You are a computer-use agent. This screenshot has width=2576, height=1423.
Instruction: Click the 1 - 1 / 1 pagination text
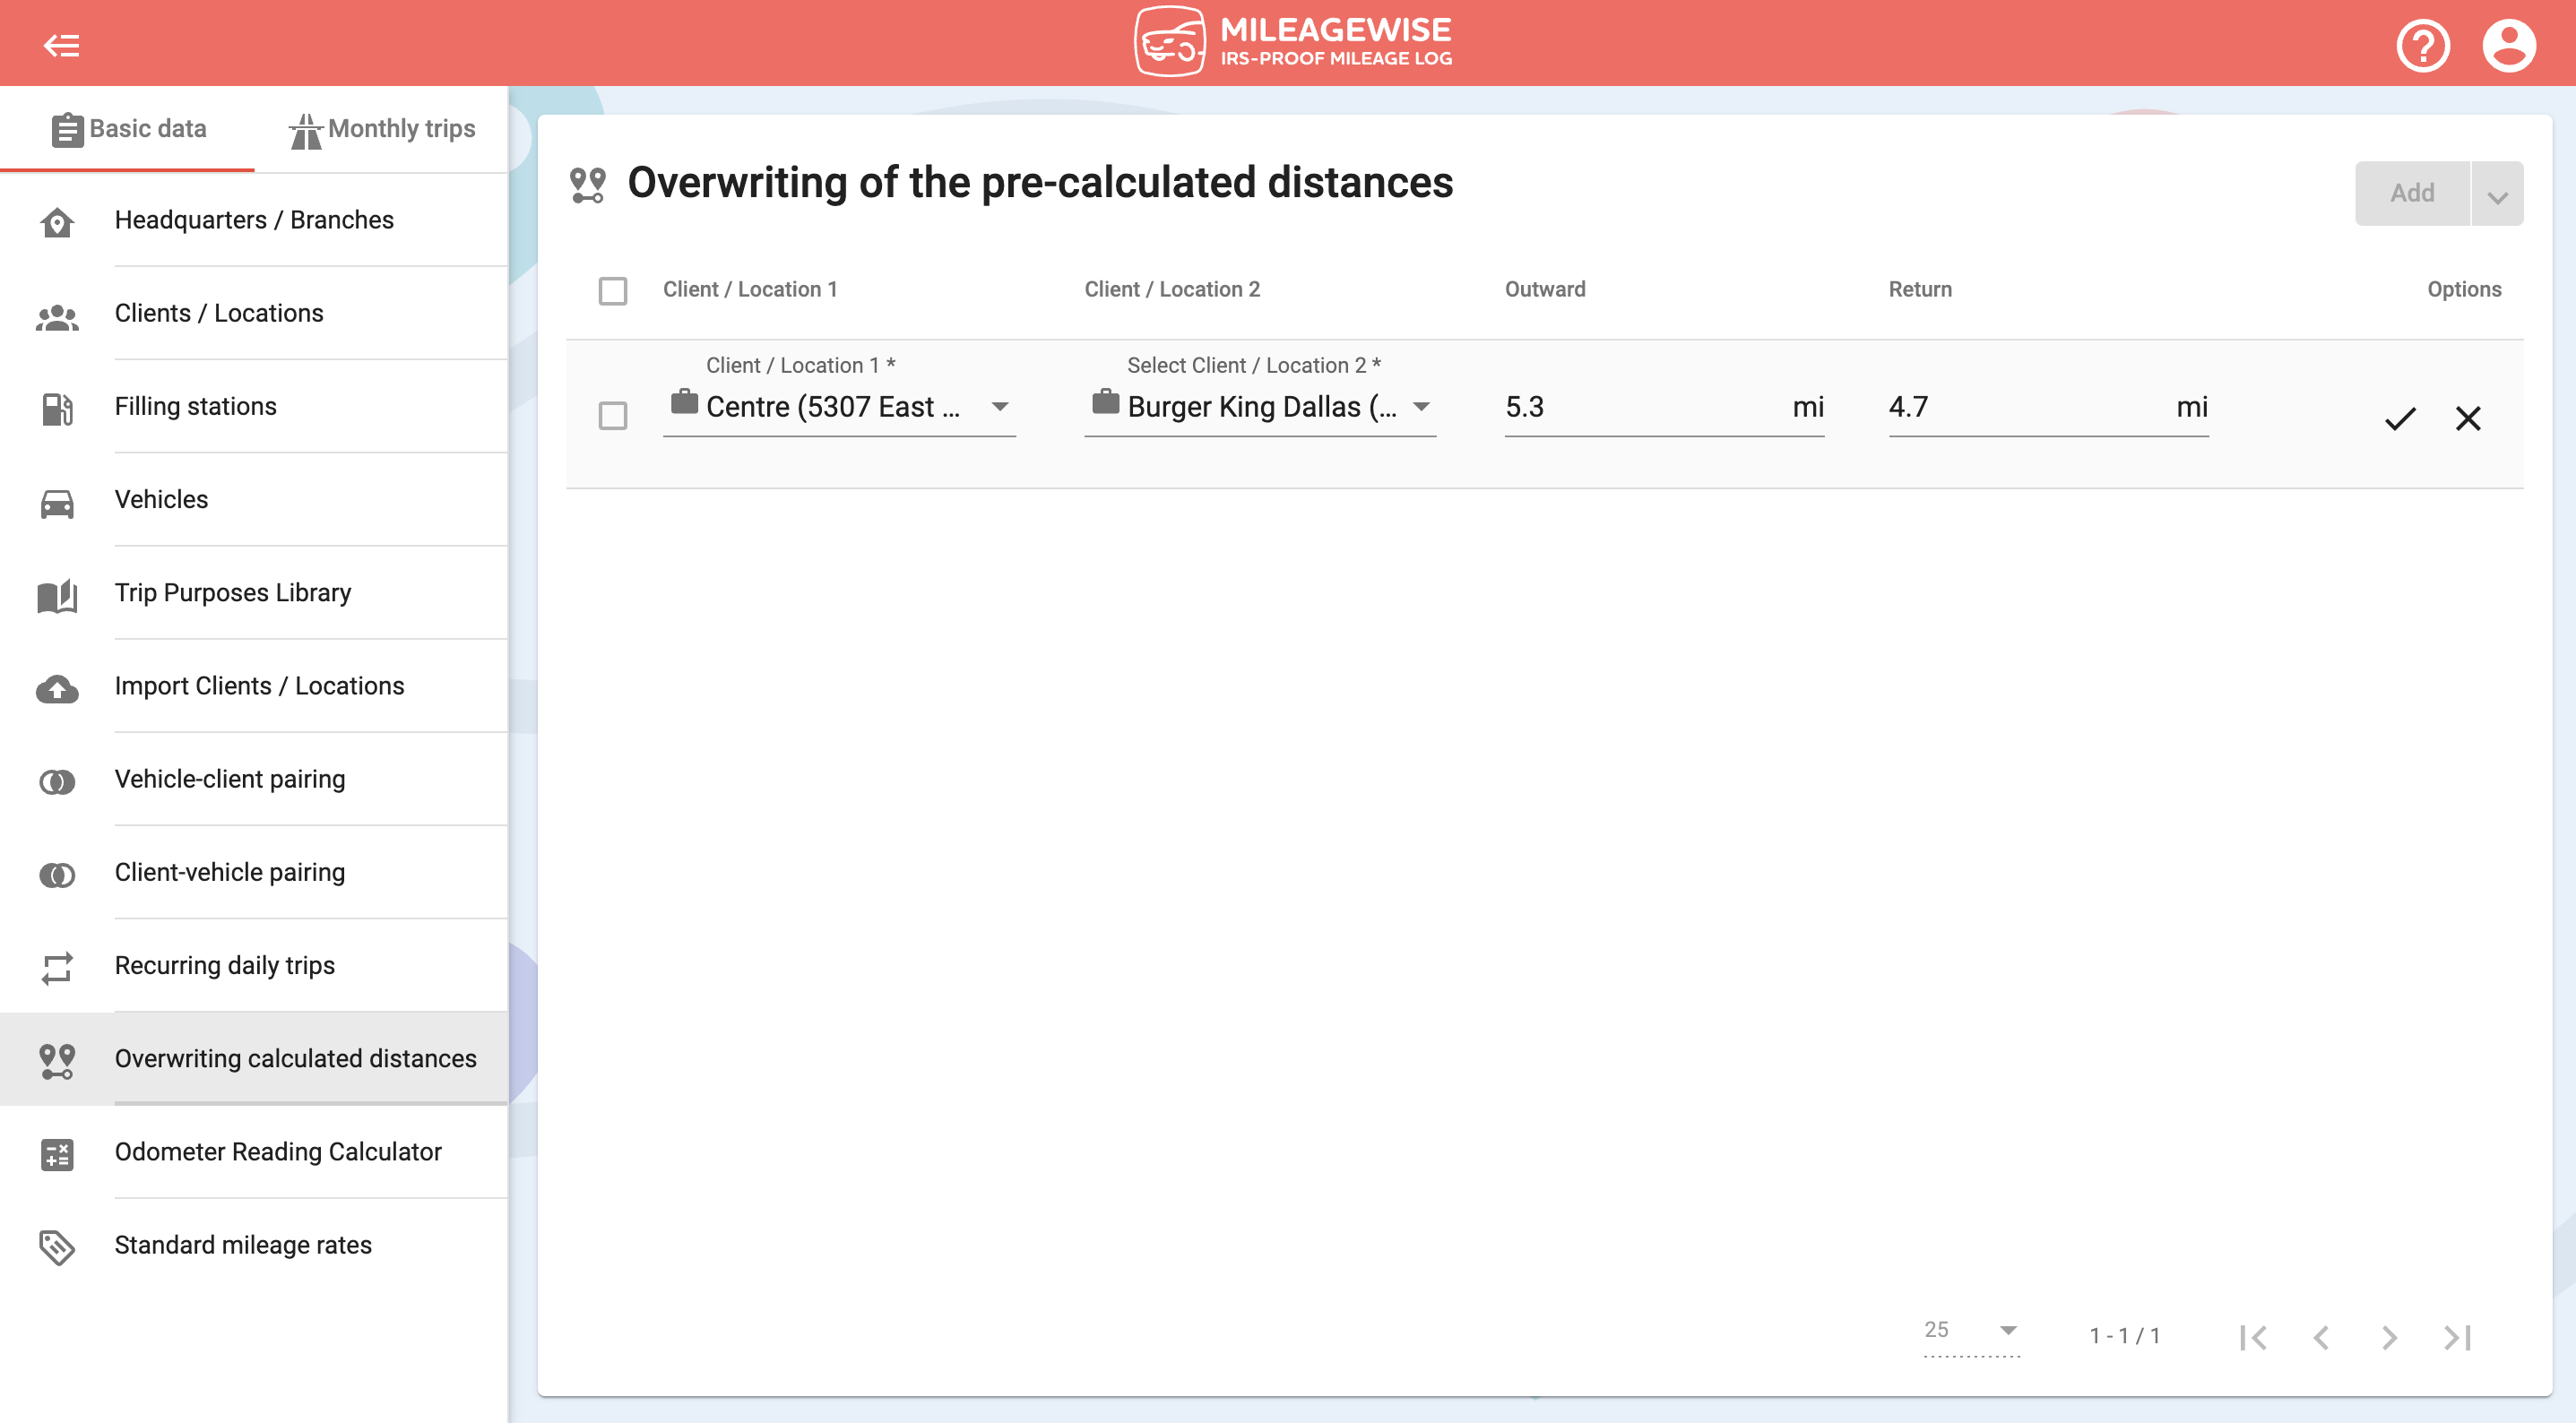click(2125, 1335)
